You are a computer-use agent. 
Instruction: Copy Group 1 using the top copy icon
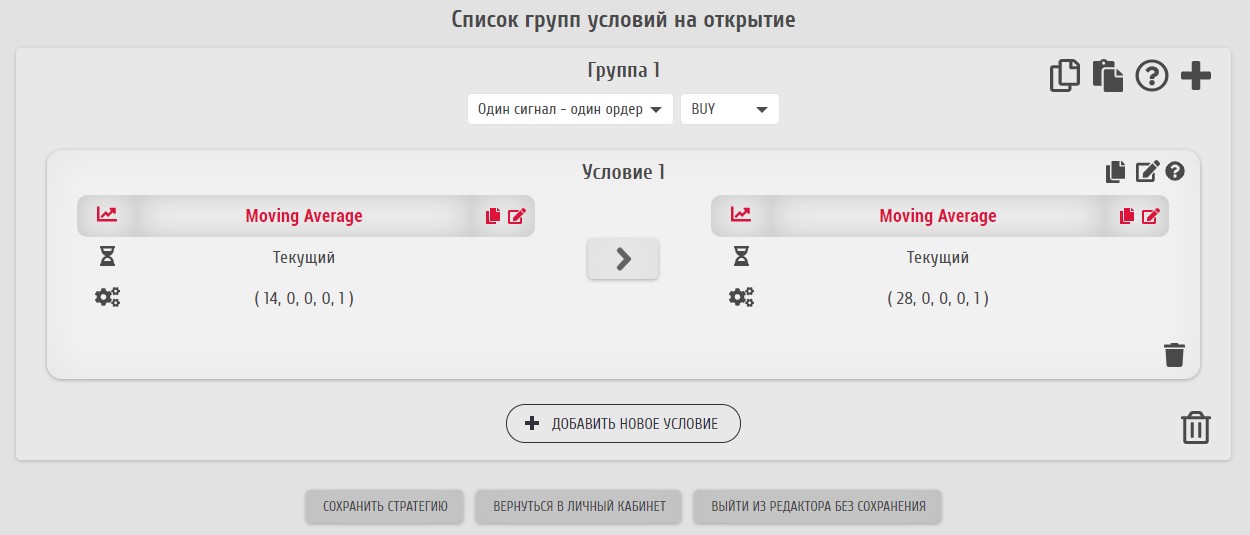pos(1065,76)
